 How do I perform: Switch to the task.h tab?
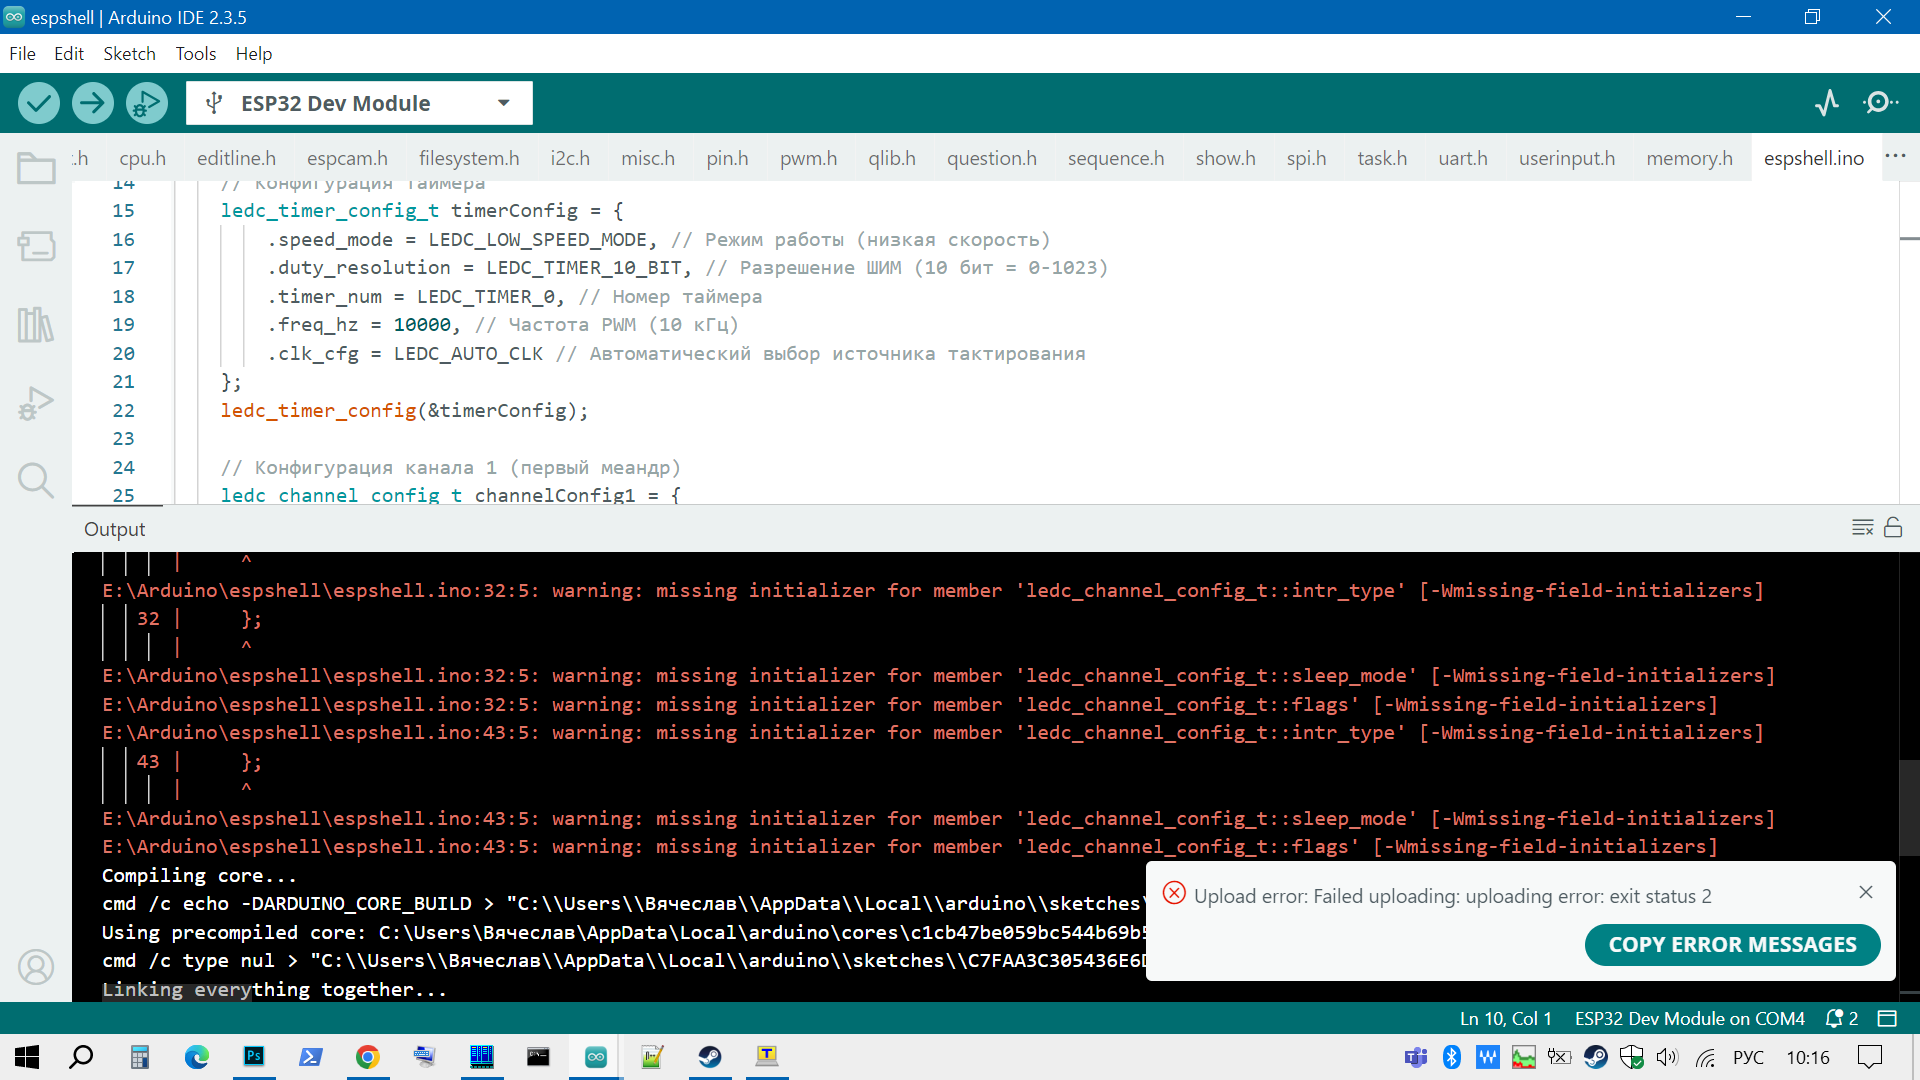tap(1382, 158)
